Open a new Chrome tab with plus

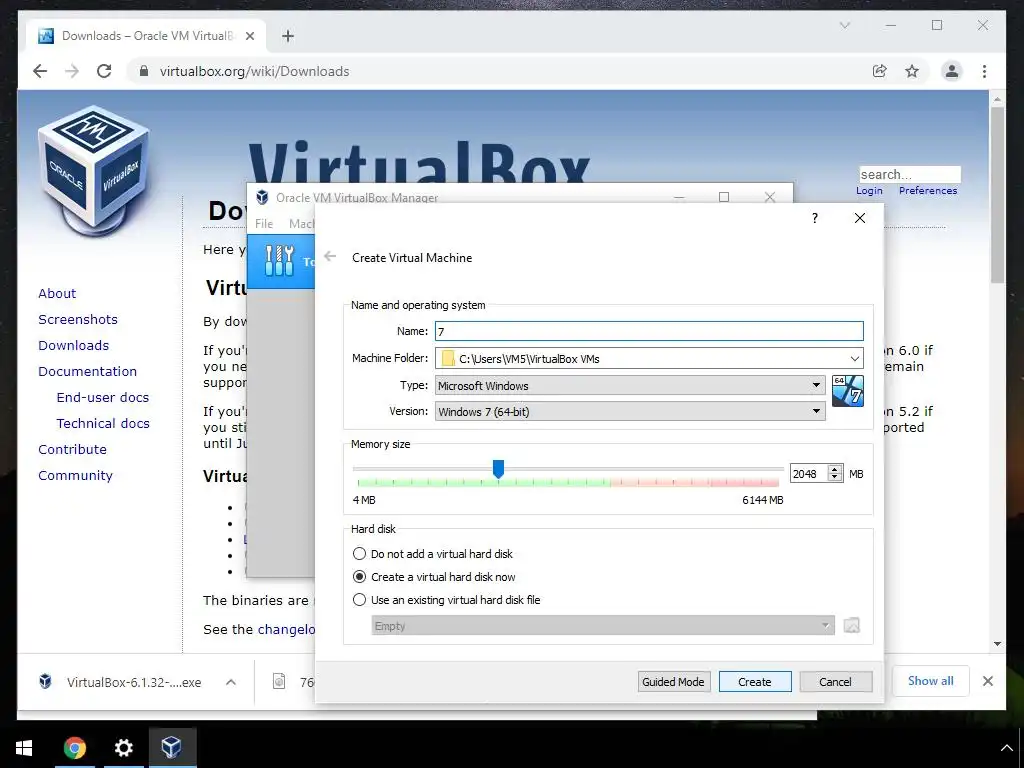288,36
